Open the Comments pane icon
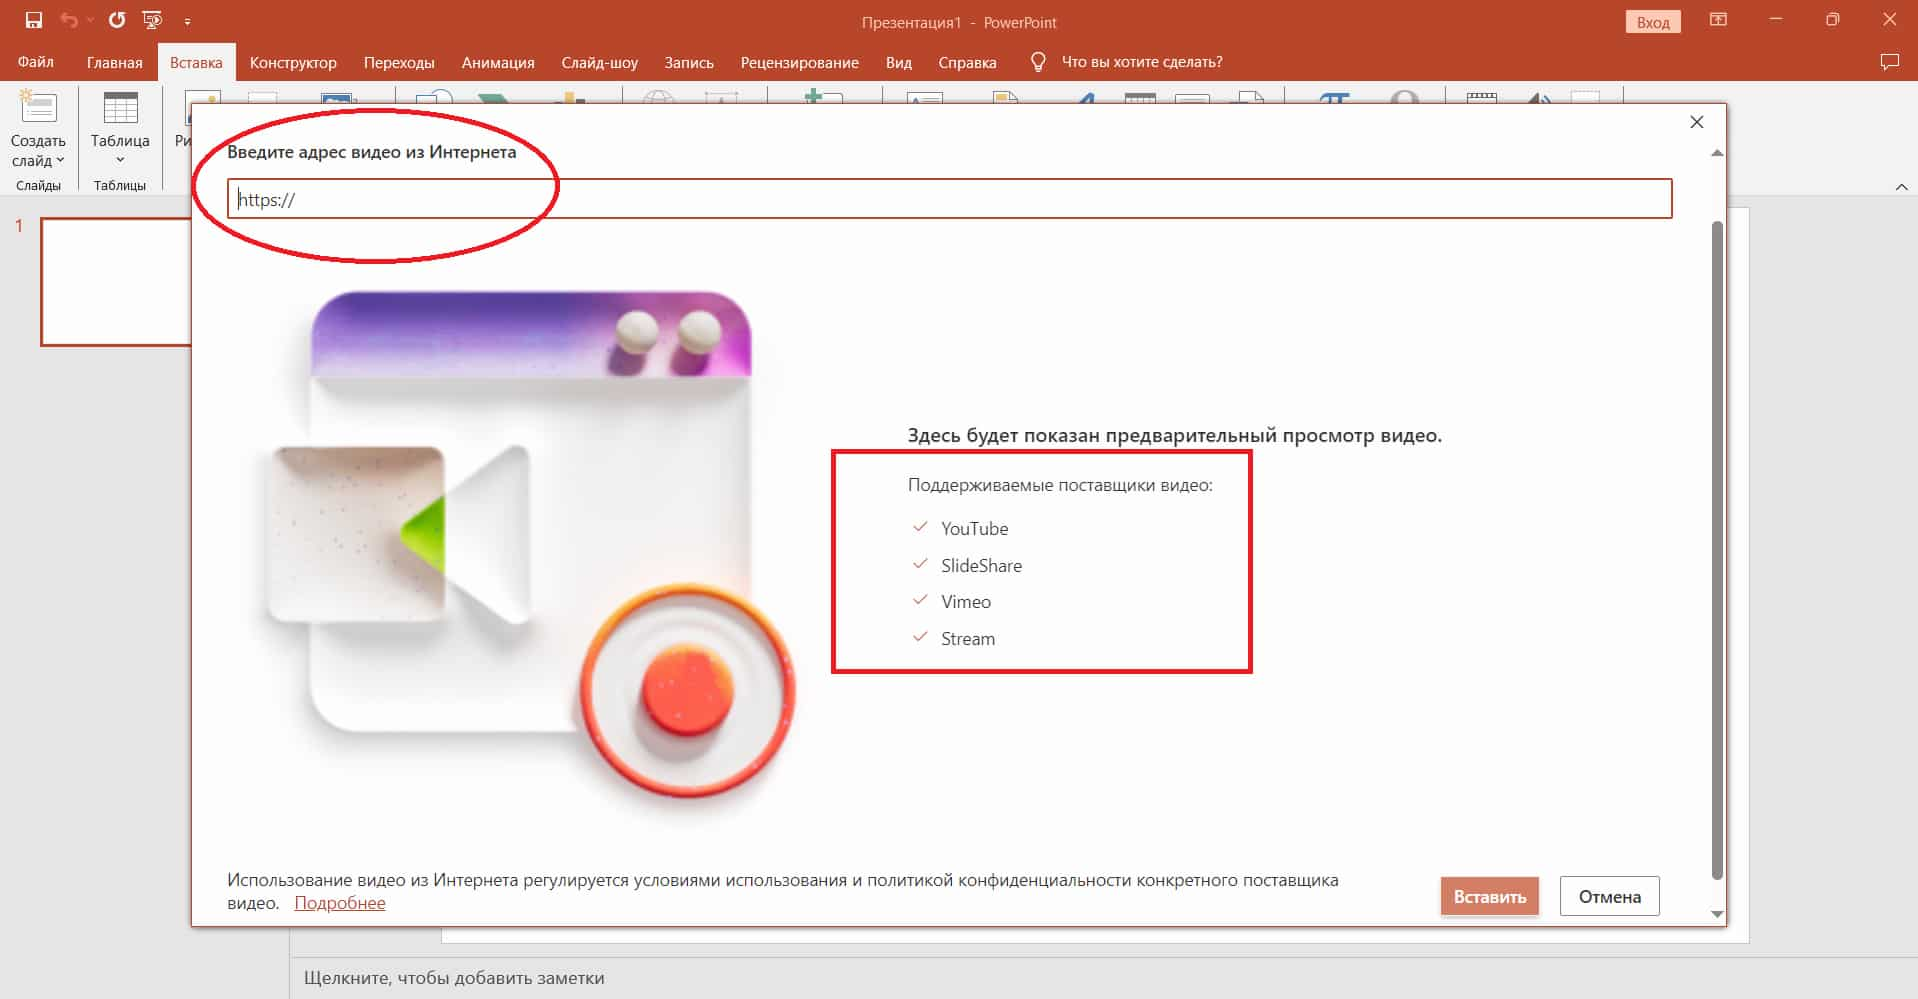Screen dimensions: 1918x999 pyautogui.click(x=1889, y=62)
